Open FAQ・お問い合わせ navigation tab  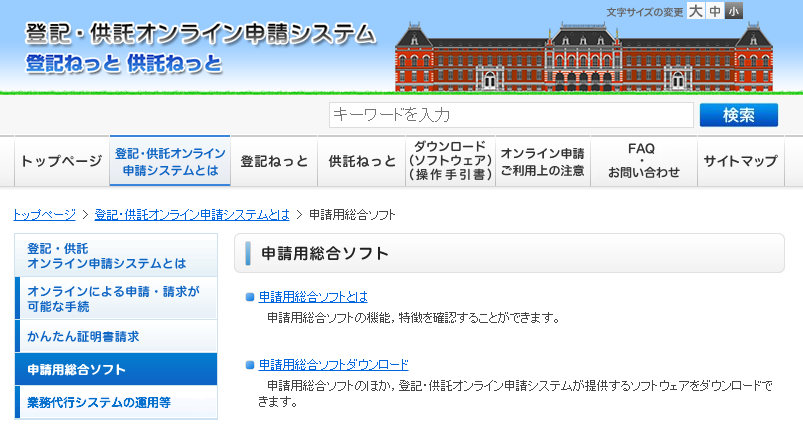coord(642,161)
